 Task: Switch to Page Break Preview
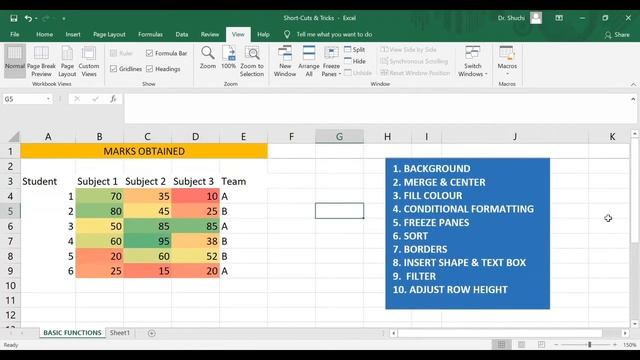[x=41, y=61]
